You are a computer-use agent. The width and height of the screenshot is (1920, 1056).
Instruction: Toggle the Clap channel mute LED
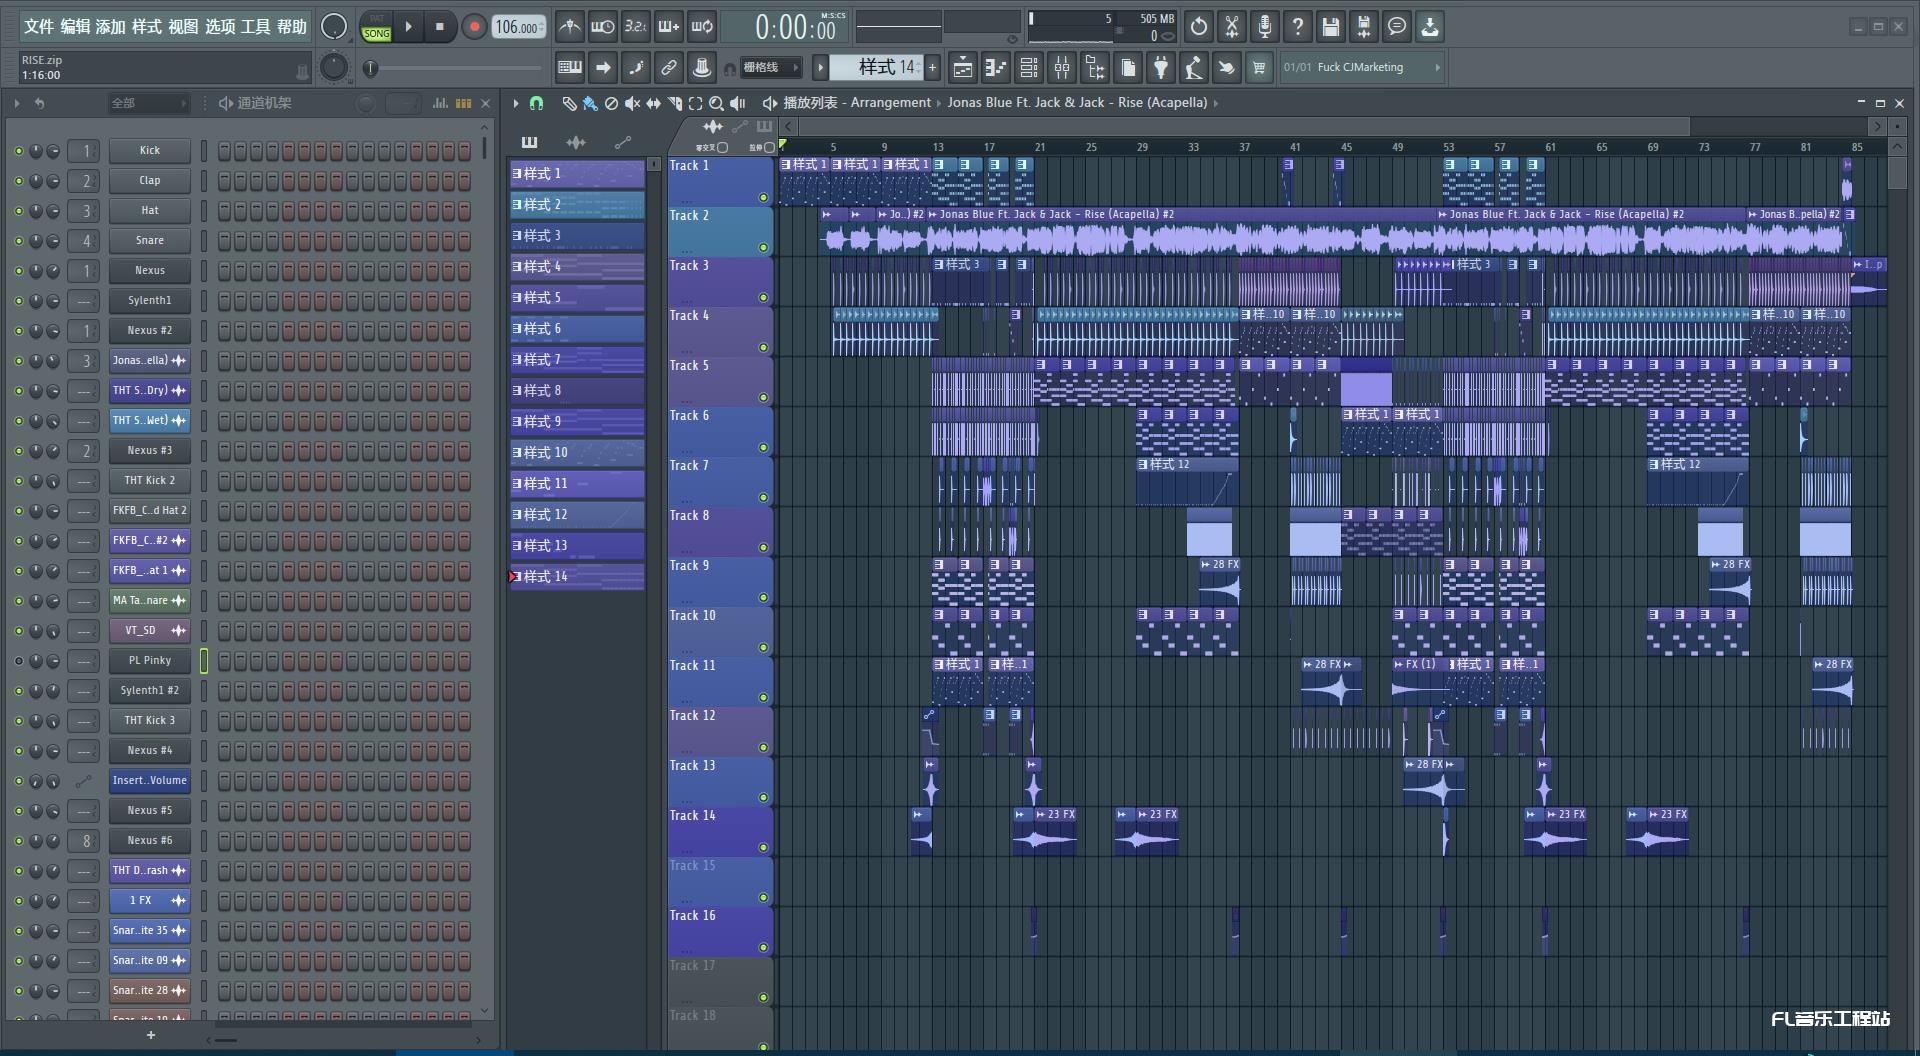point(18,181)
